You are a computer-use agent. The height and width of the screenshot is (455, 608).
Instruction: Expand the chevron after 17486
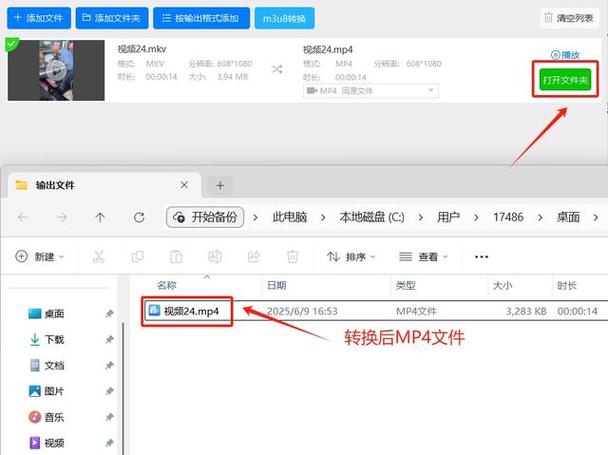tap(540, 218)
